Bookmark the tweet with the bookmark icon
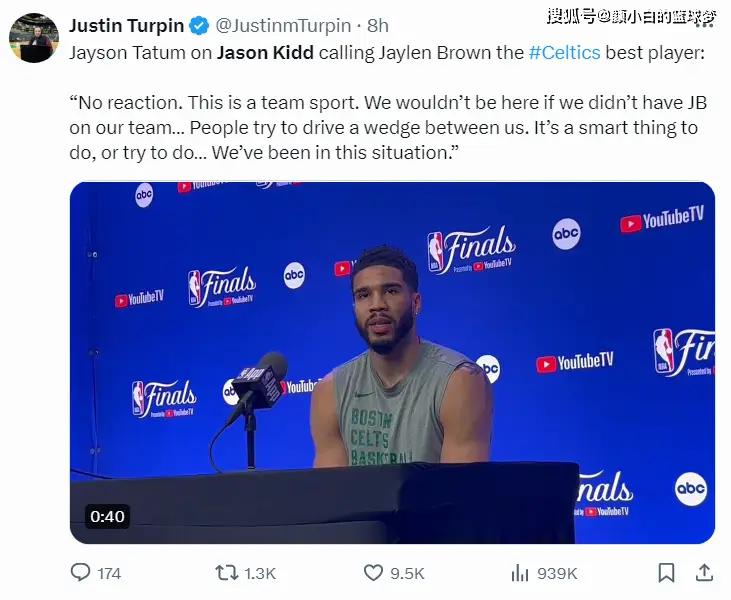731x600 pixels. pyautogui.click(x=666, y=573)
